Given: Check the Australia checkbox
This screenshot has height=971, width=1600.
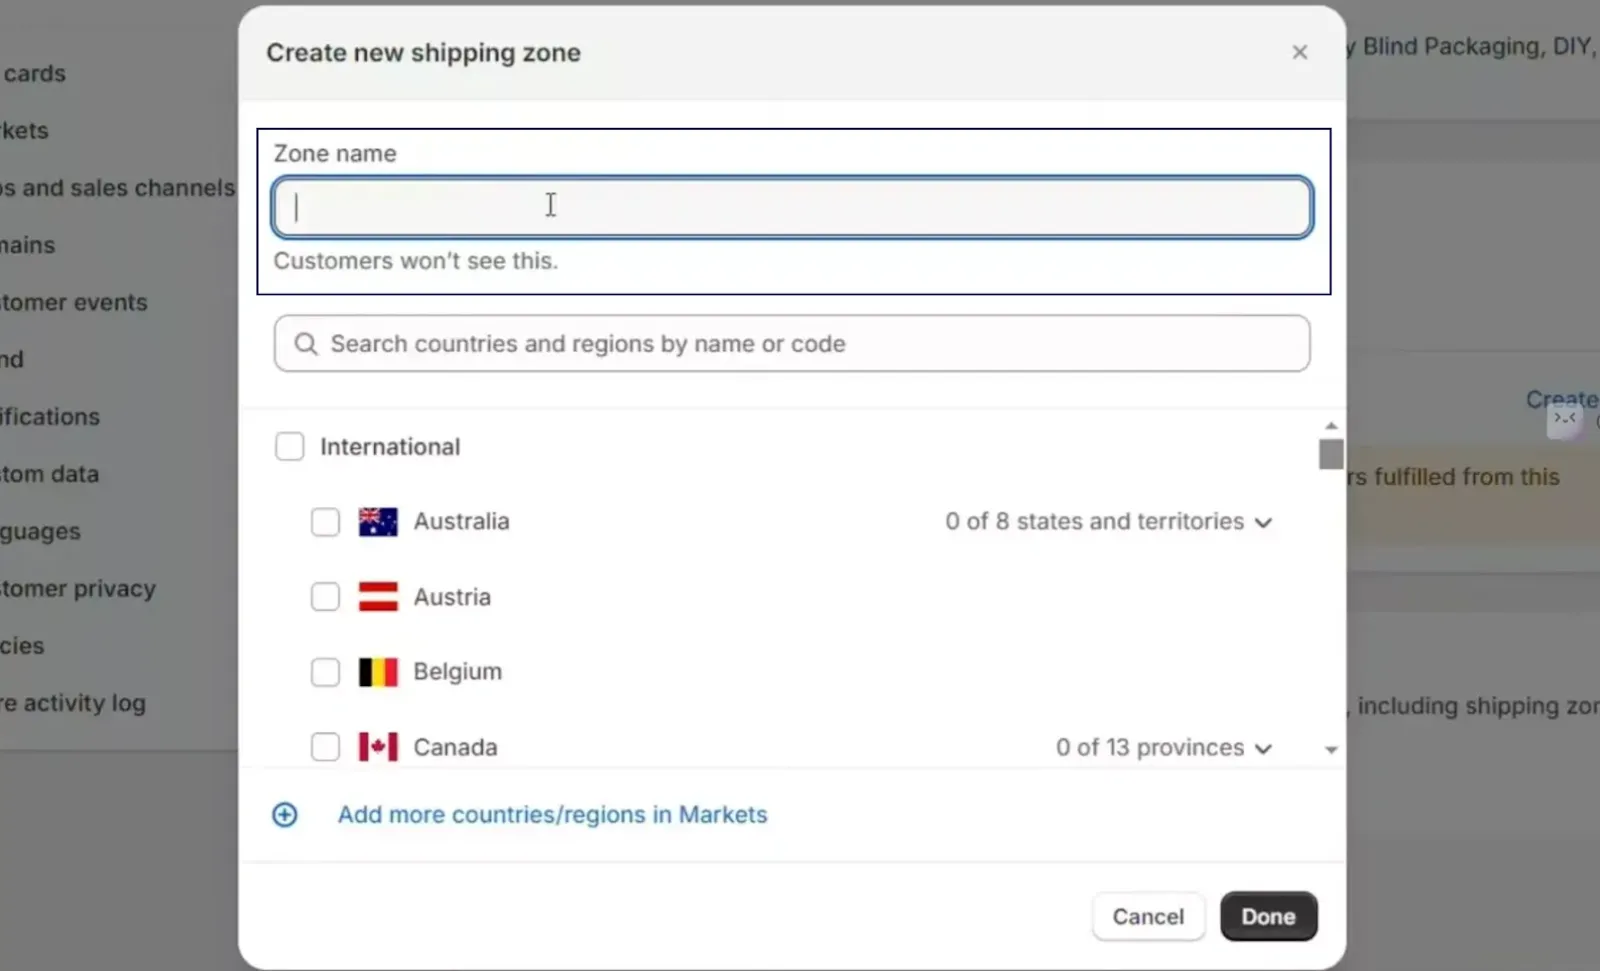Looking at the screenshot, I should tap(325, 522).
